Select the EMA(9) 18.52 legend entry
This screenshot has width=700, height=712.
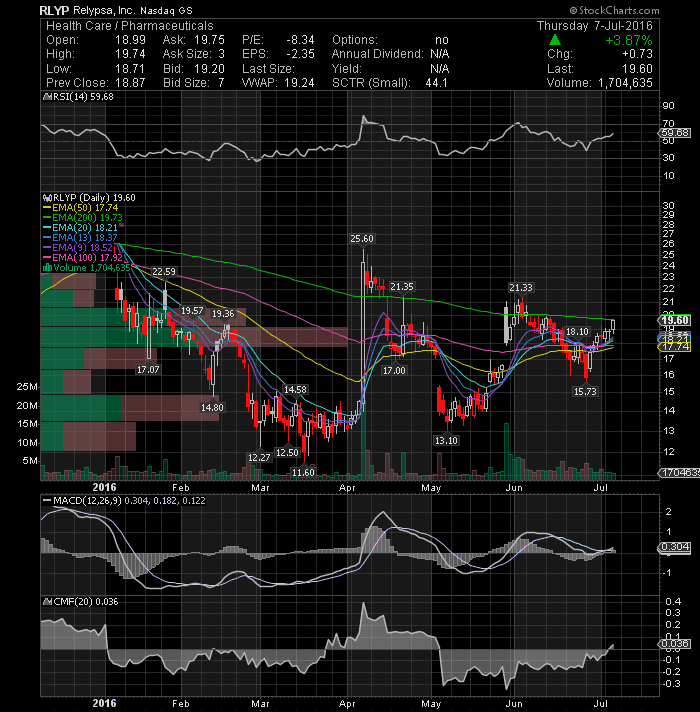click(79, 247)
